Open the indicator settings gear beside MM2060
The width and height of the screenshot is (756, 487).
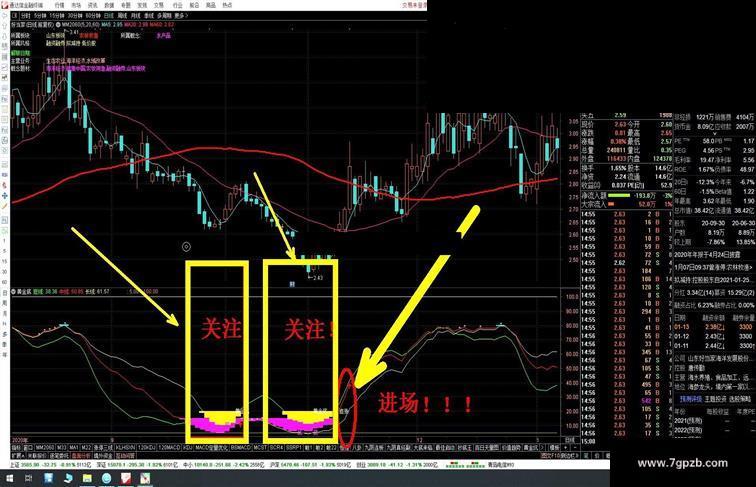pos(58,24)
